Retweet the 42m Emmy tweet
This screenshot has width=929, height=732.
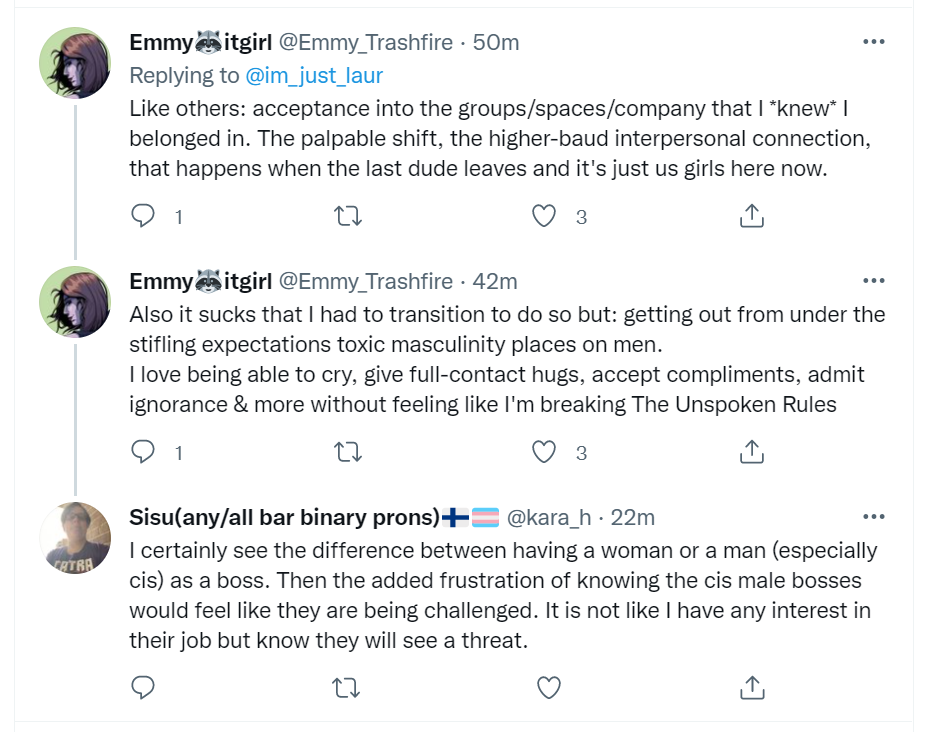pyautogui.click(x=348, y=452)
